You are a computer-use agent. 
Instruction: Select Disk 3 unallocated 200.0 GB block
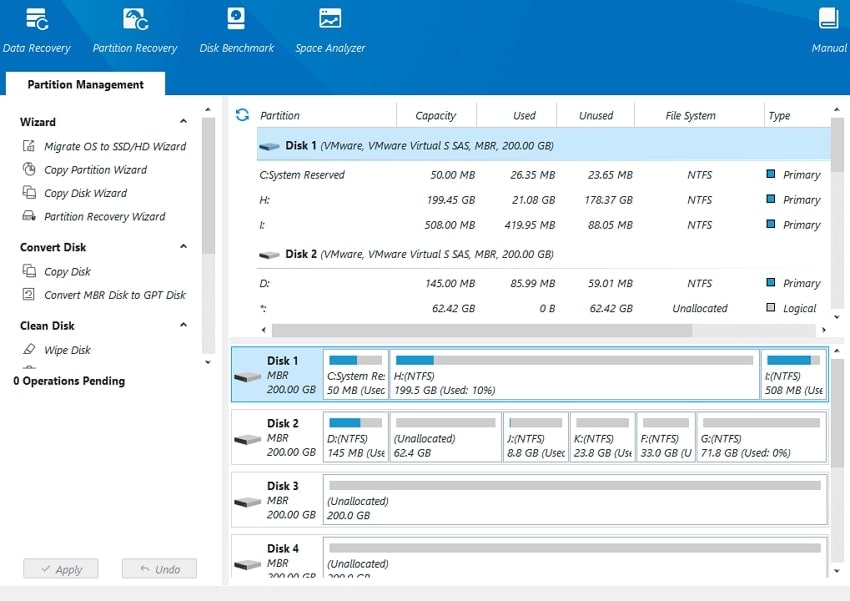(575, 500)
